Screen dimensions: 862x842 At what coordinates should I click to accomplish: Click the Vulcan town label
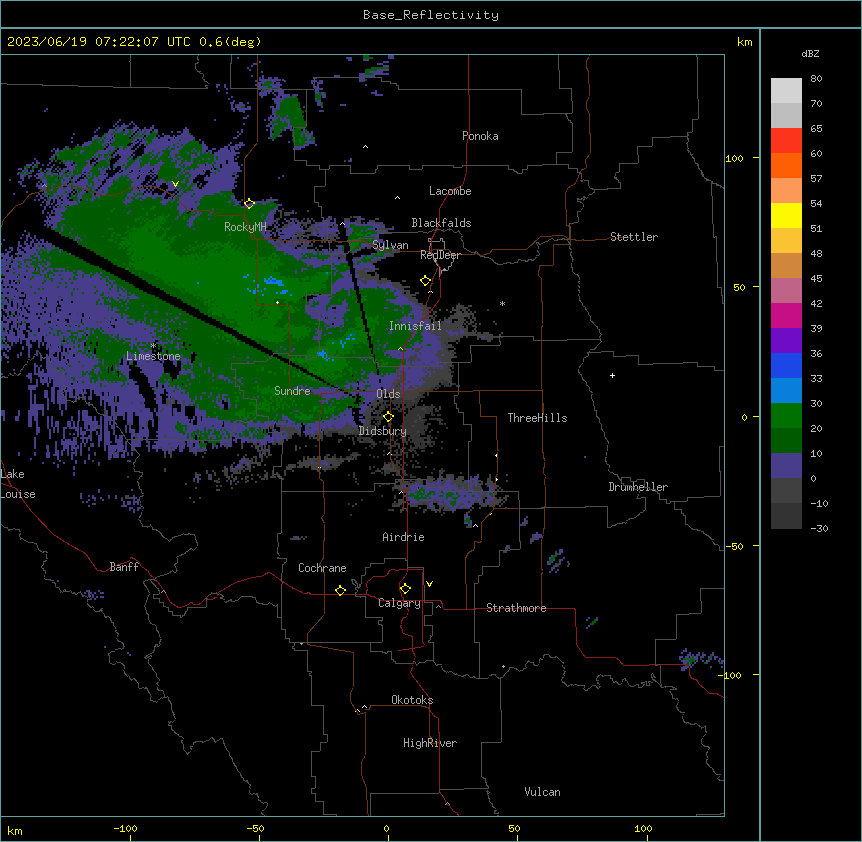tap(543, 792)
